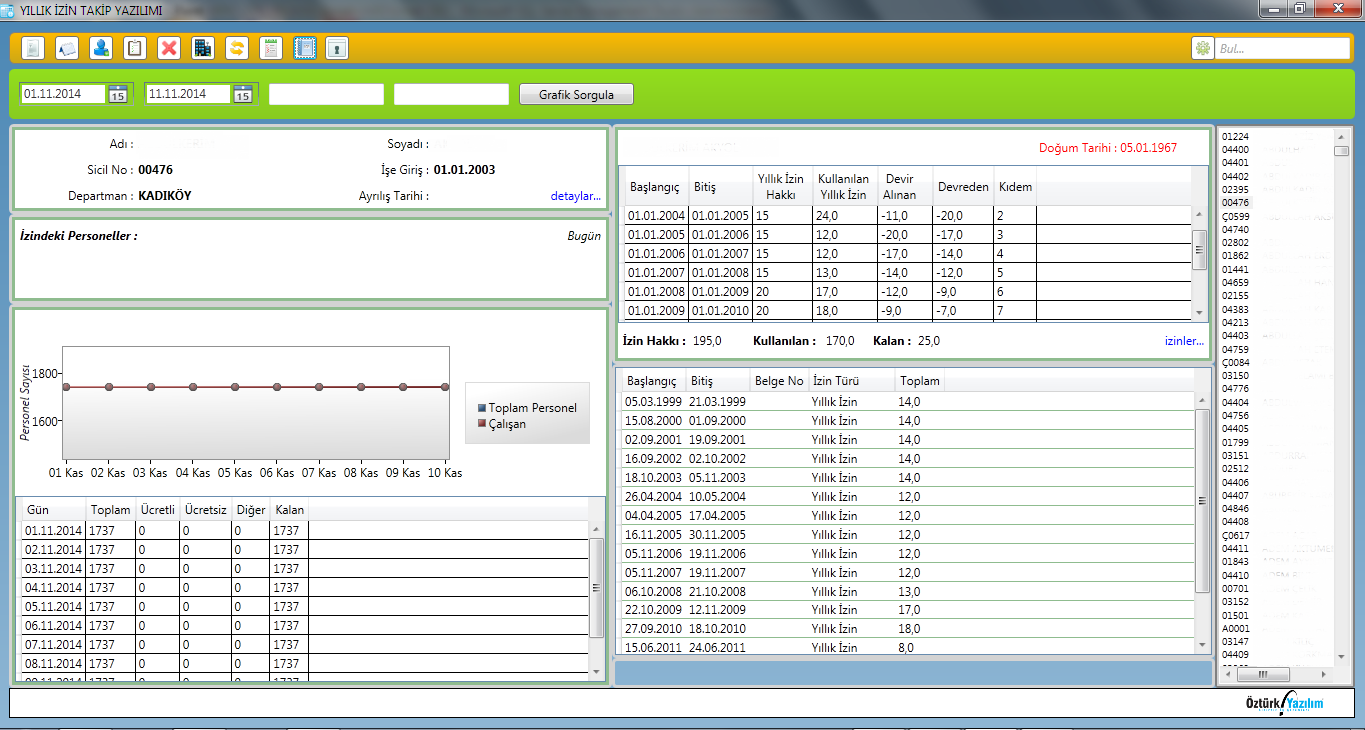The width and height of the screenshot is (1365, 730).
Task: Open the detaylar... link
Action: (575, 196)
